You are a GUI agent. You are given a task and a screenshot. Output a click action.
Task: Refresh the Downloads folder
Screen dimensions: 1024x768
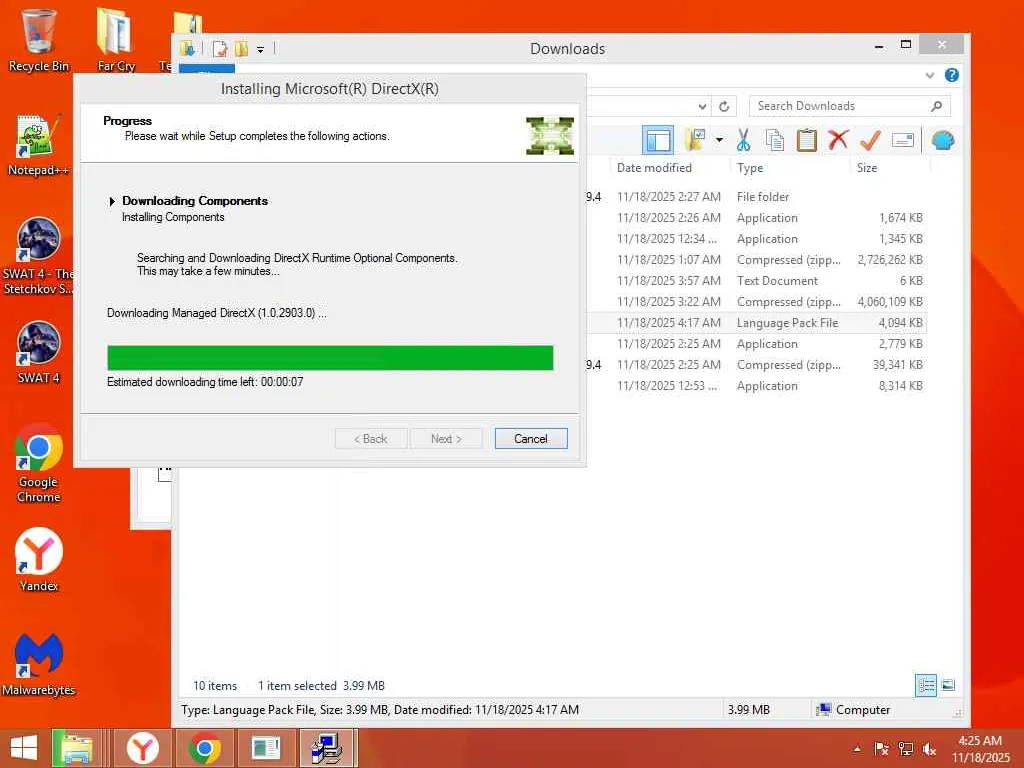pos(724,106)
